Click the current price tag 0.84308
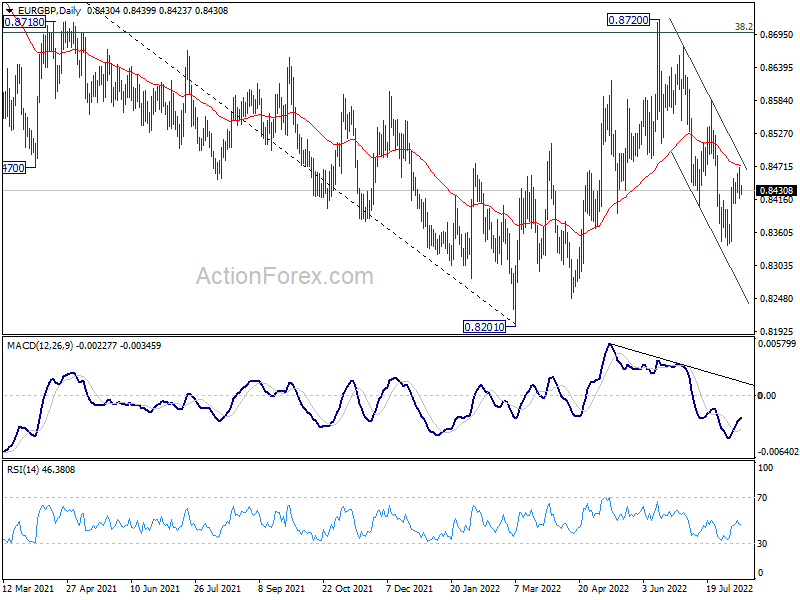 [x=777, y=191]
